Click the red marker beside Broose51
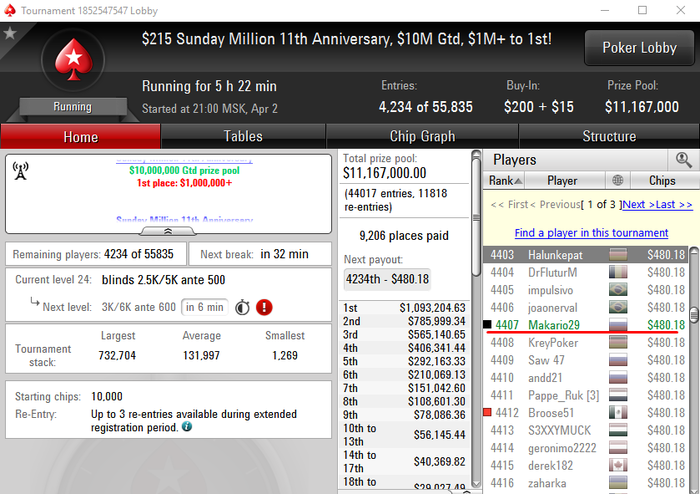The height and width of the screenshot is (494, 700). coord(487,412)
